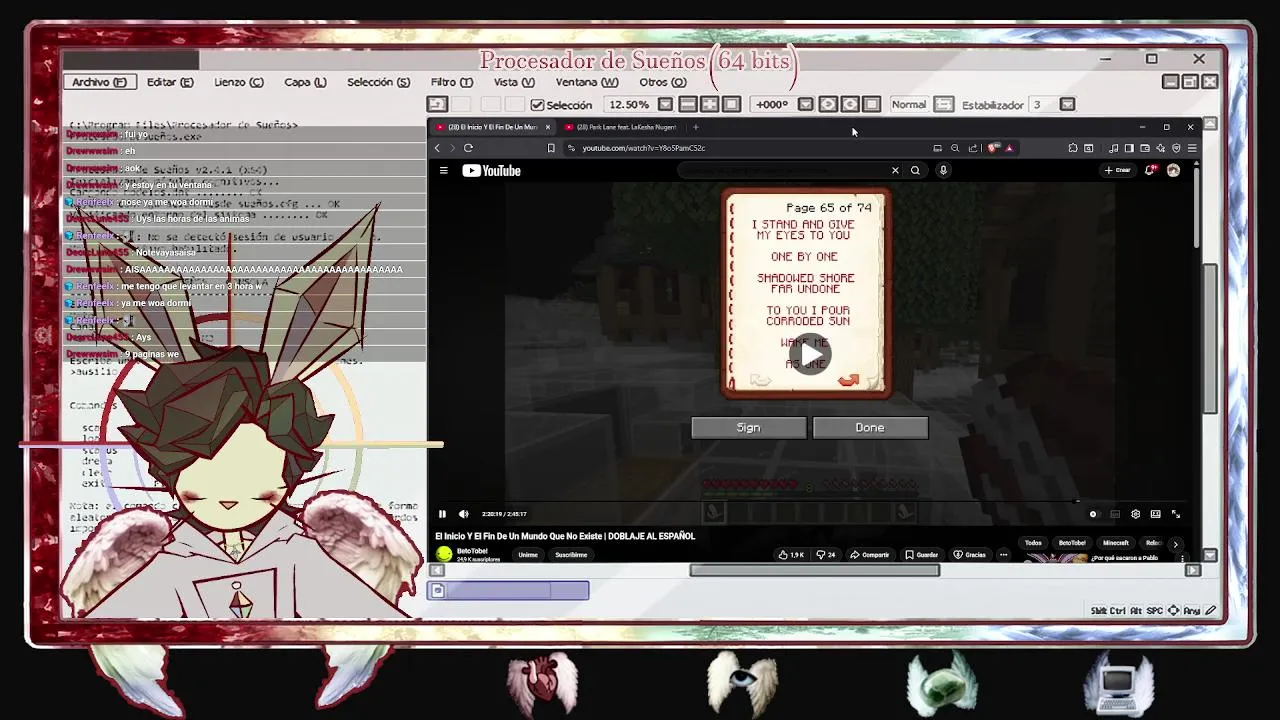This screenshot has height=720, width=1280.
Task: Expand the +000° rotation dropdown
Action: (x=806, y=104)
